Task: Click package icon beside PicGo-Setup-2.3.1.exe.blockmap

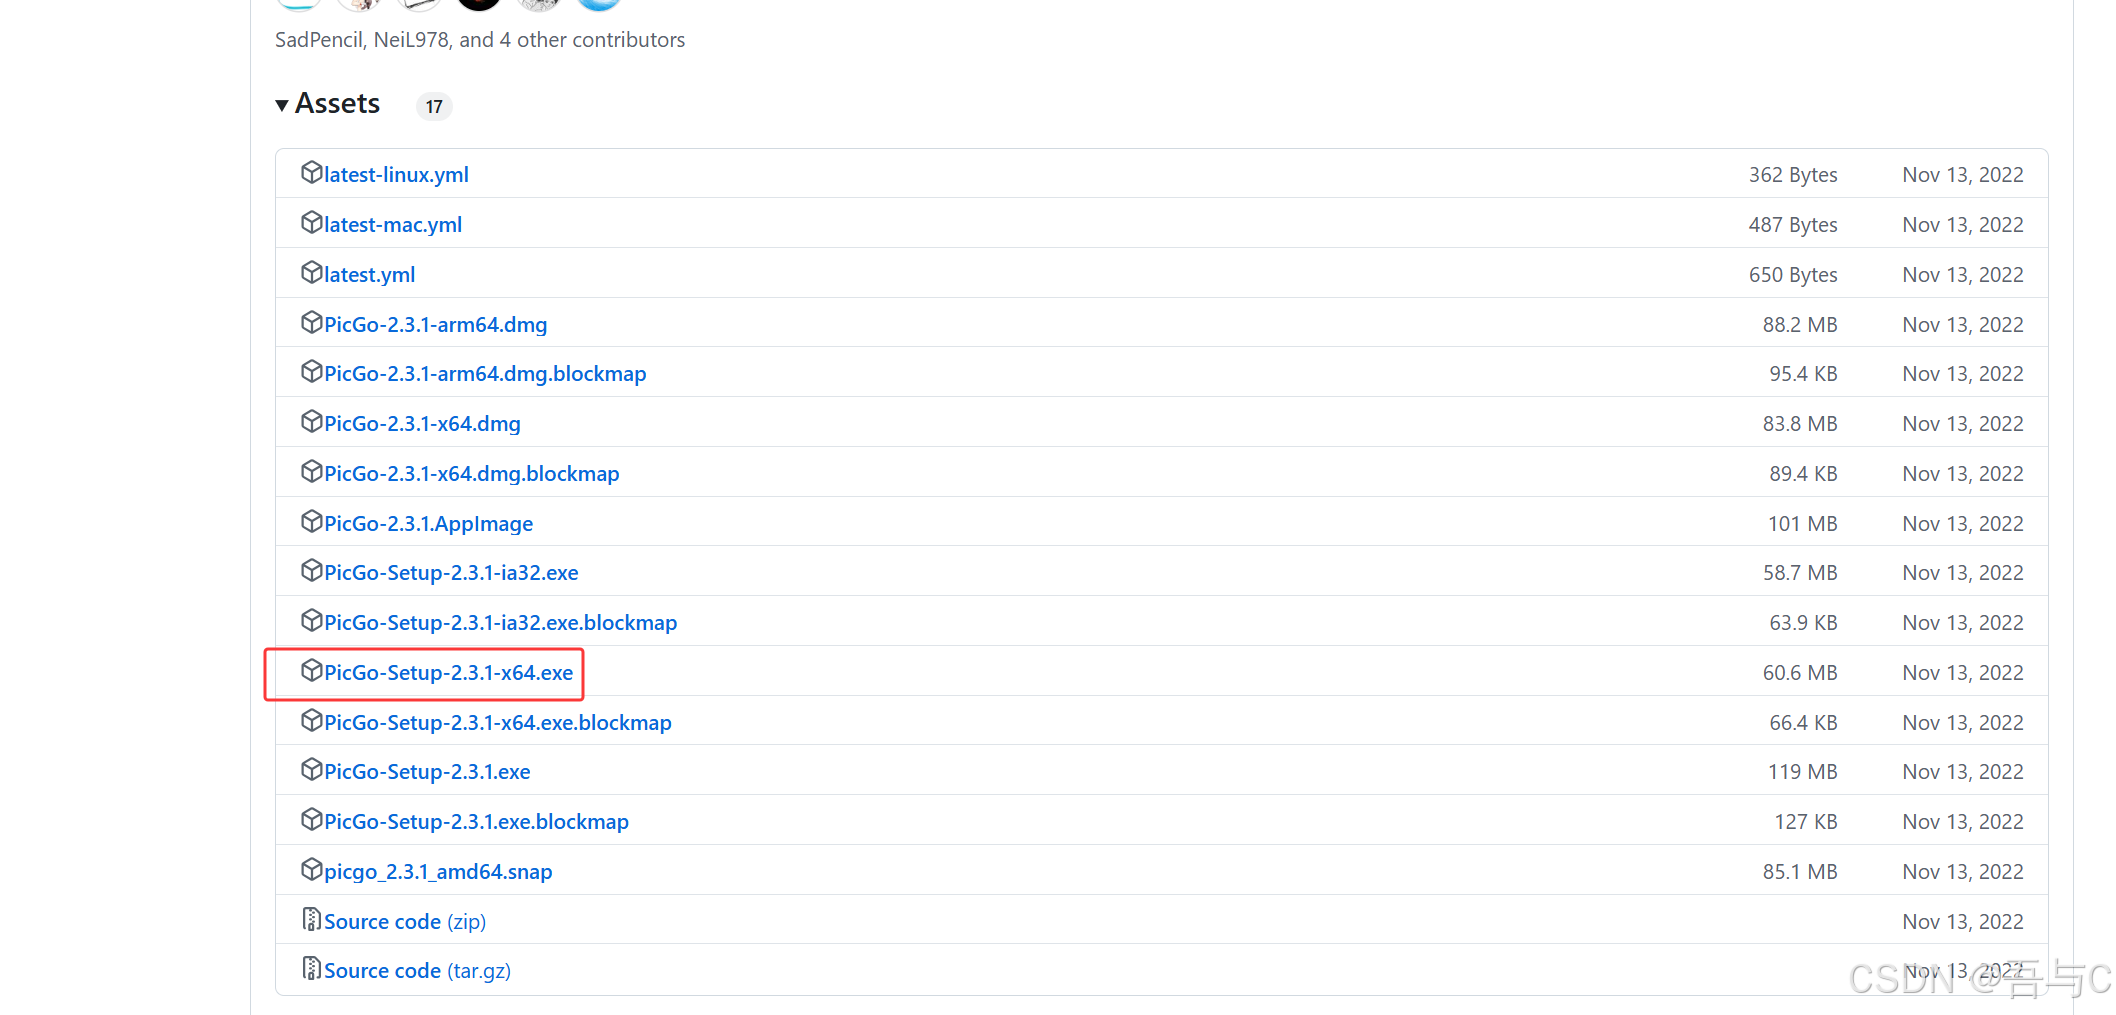Action: [x=311, y=820]
